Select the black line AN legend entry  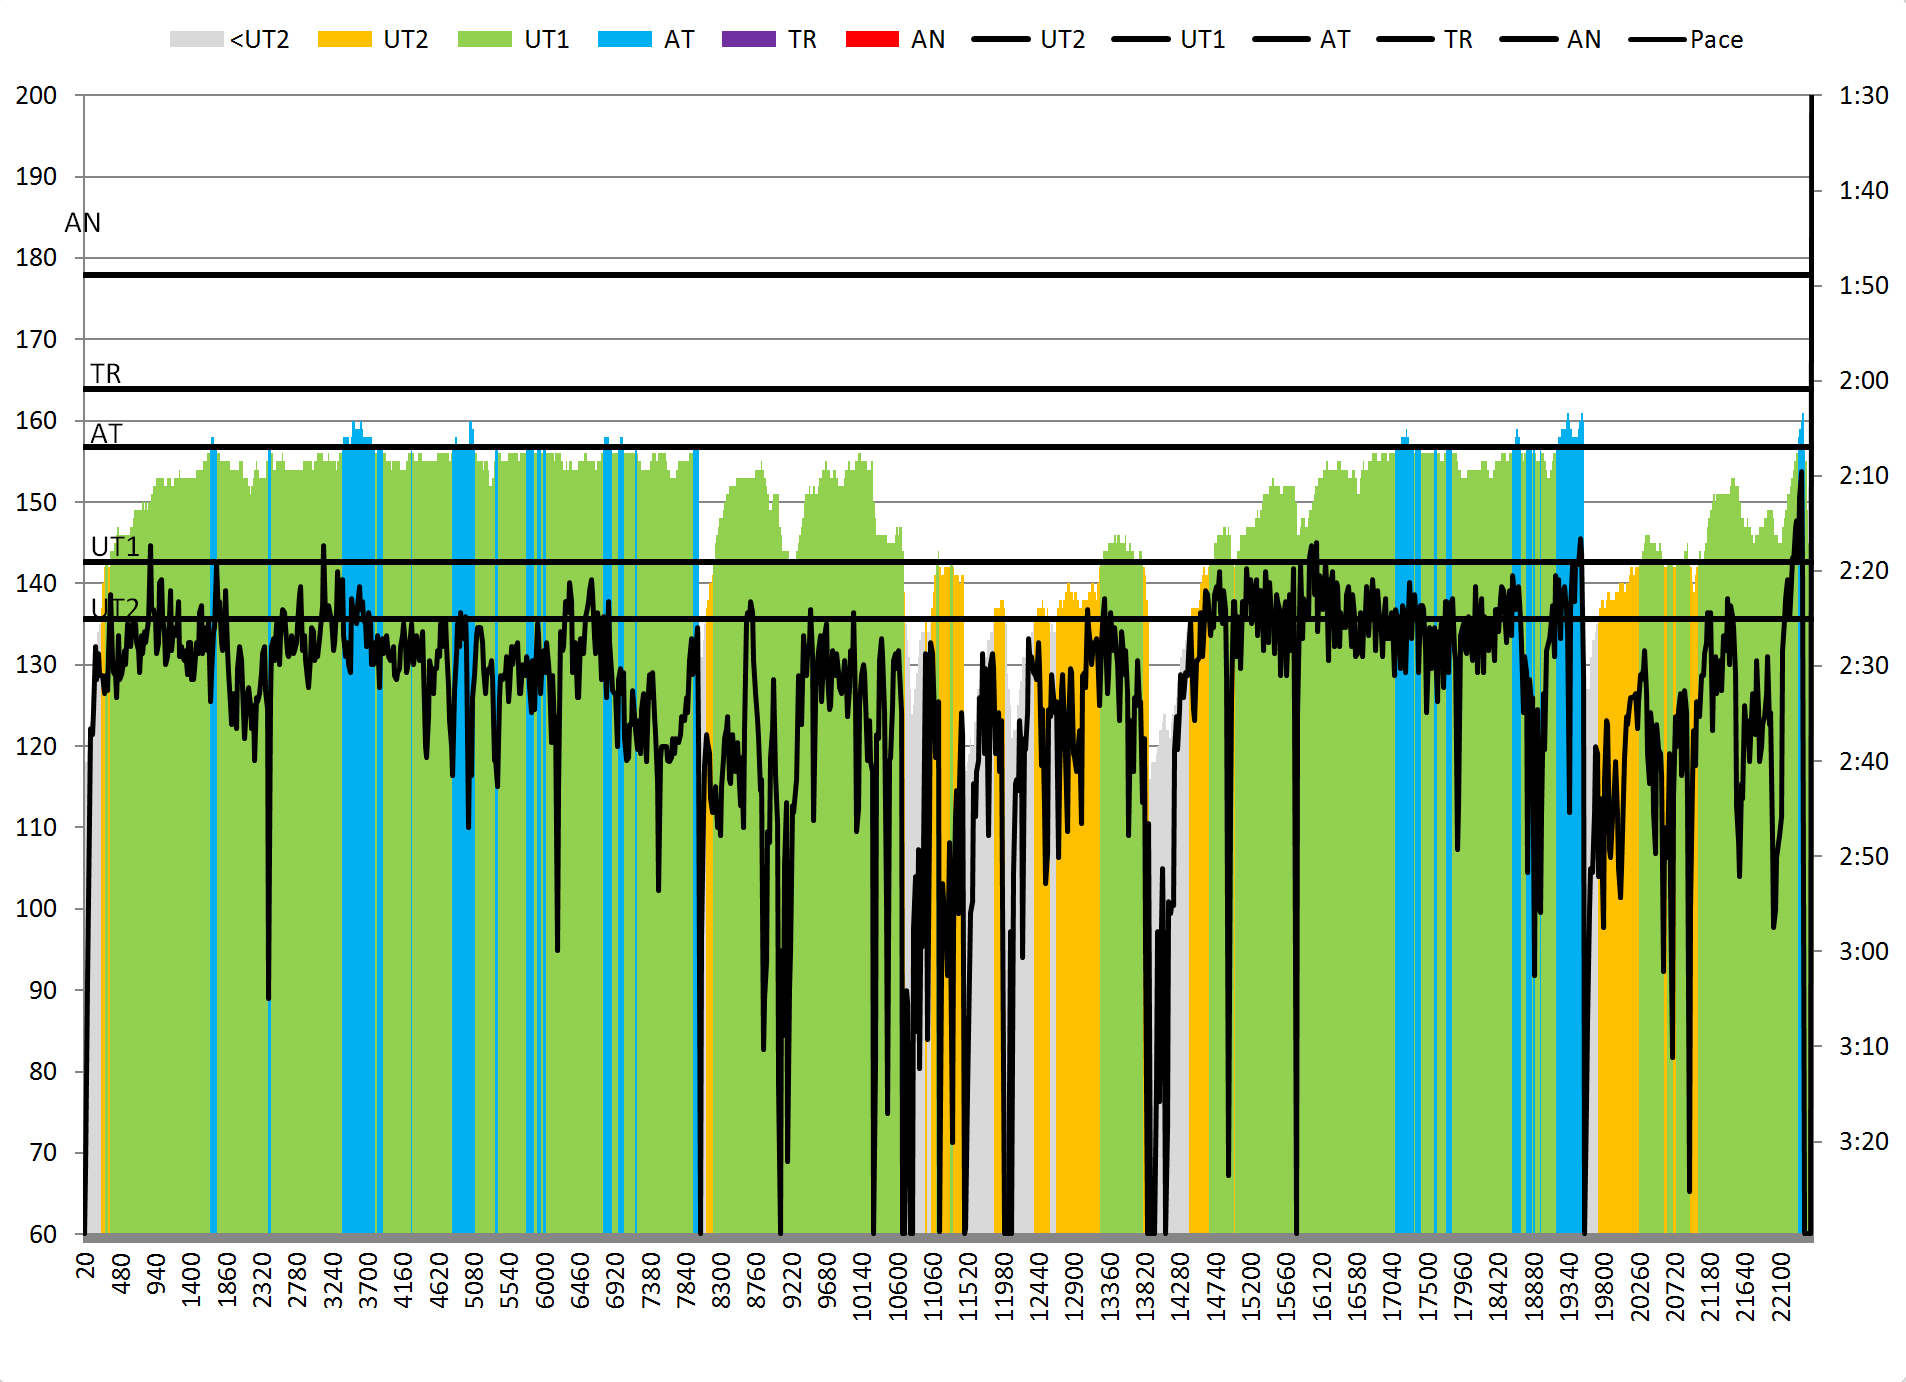pyautogui.click(x=1550, y=40)
